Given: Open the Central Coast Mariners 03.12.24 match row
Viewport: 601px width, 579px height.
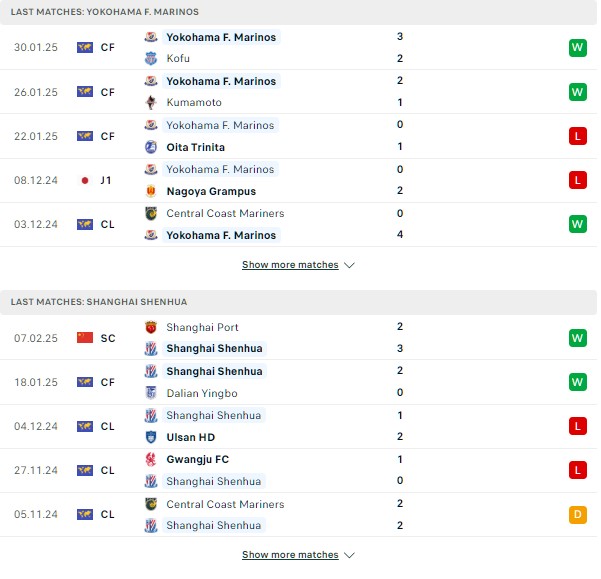Looking at the screenshot, I should point(298,225).
